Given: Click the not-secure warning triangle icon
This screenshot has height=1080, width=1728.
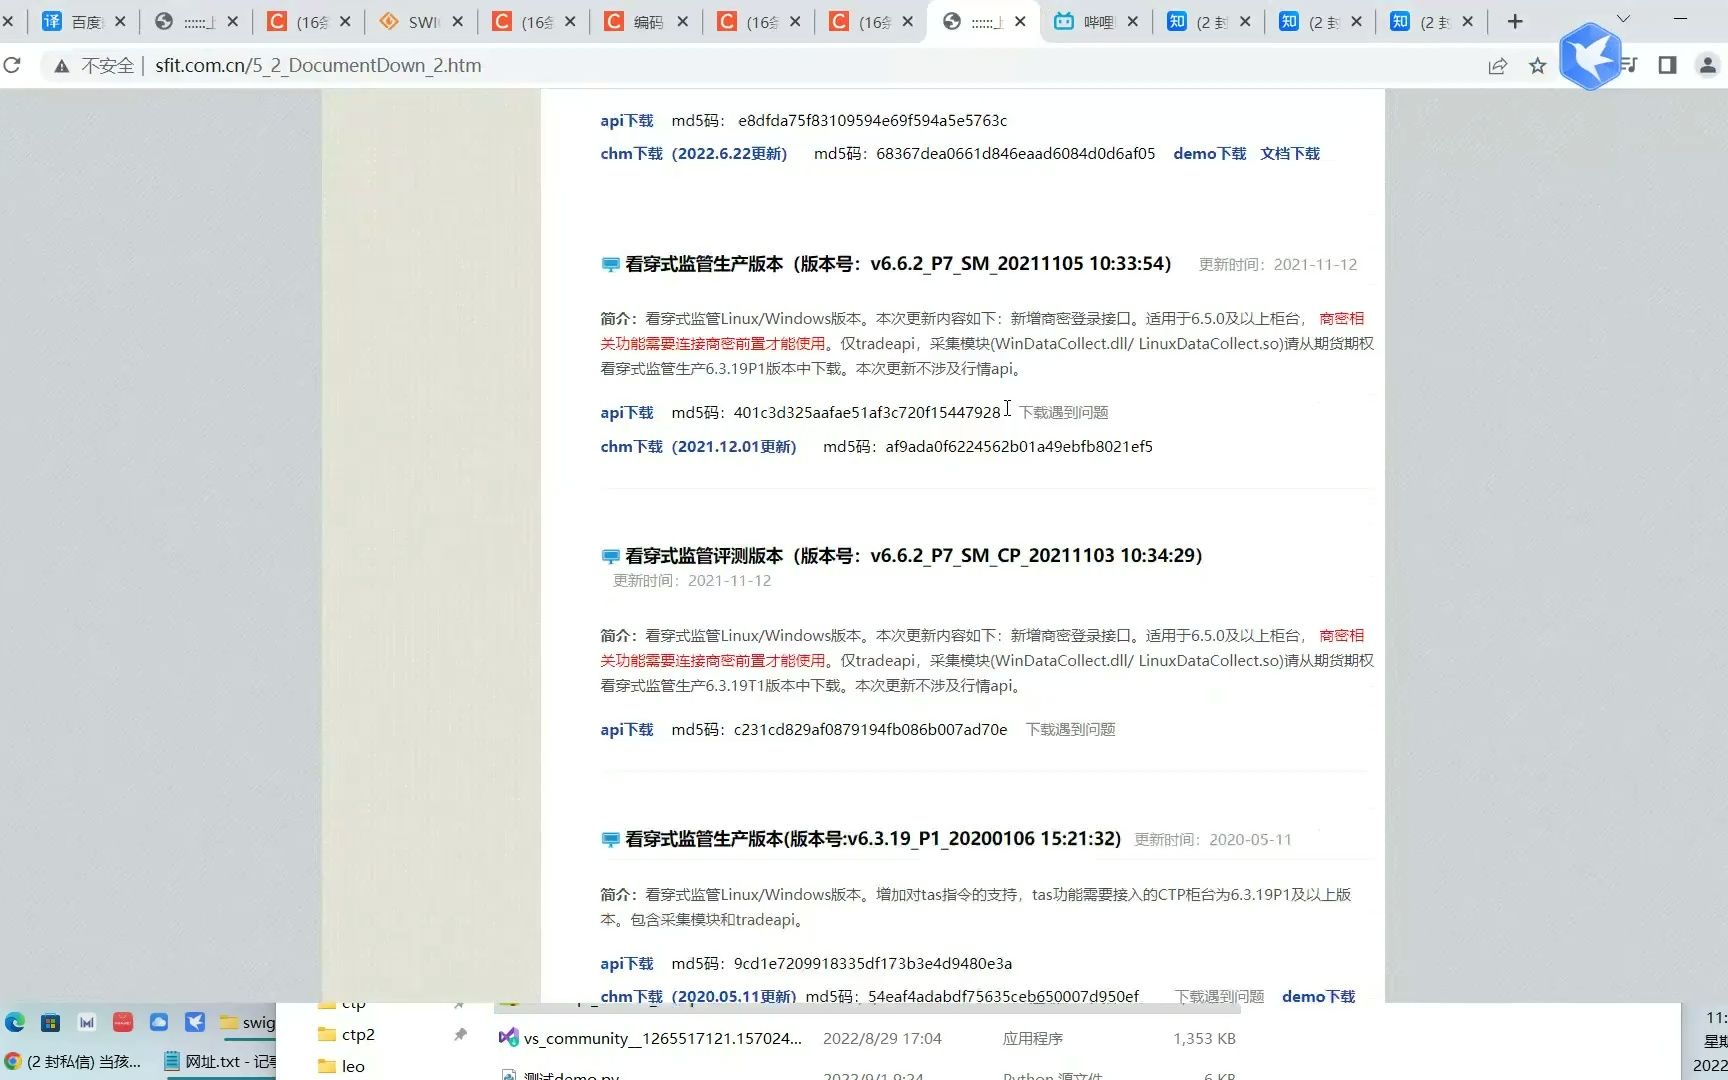Looking at the screenshot, I should coord(61,66).
